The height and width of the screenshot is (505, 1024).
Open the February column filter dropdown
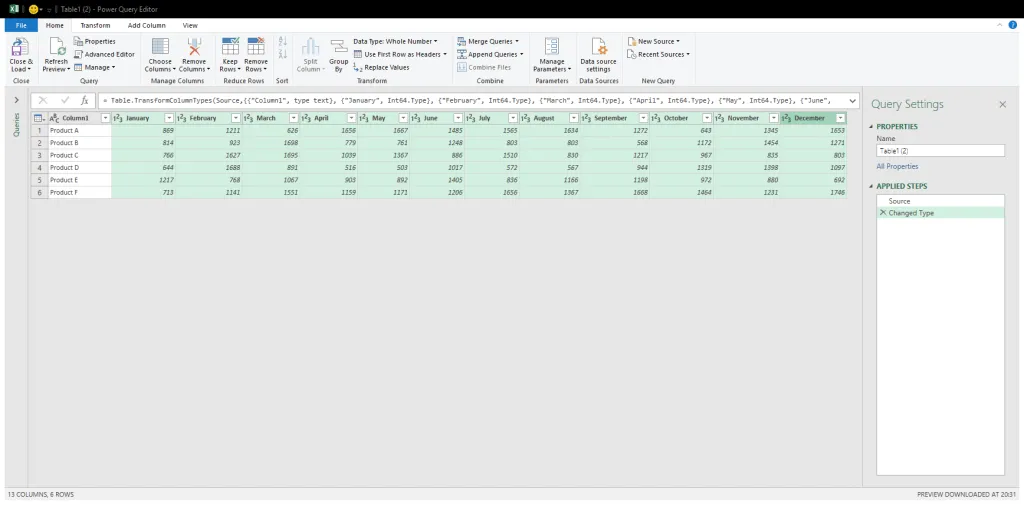pos(235,118)
